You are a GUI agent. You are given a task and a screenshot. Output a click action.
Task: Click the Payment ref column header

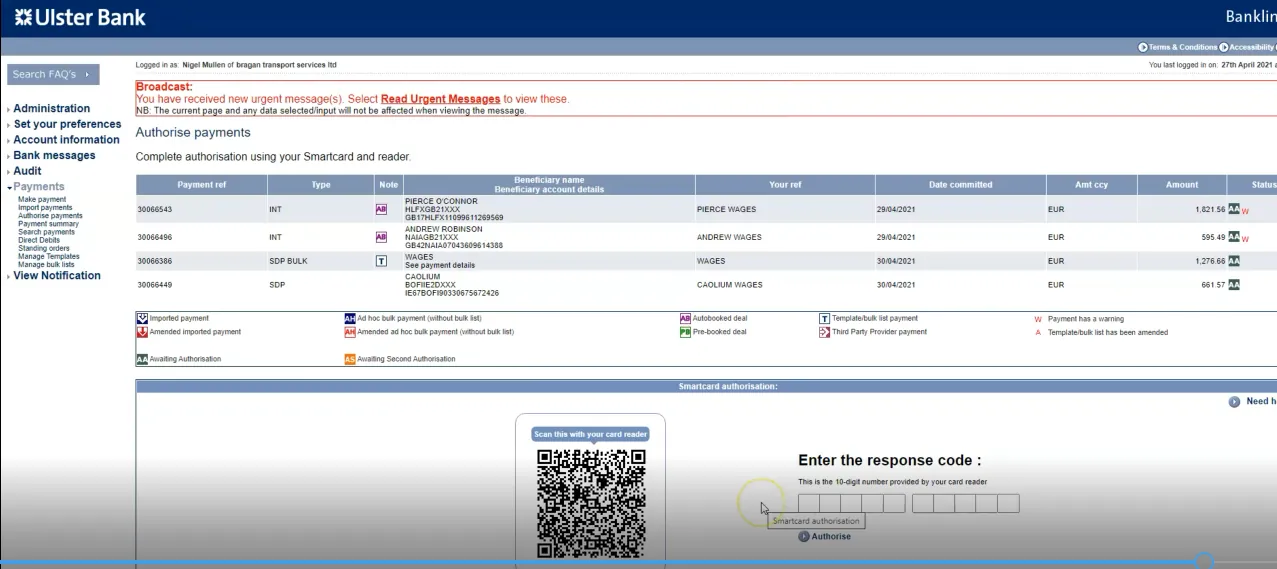[x=201, y=185]
